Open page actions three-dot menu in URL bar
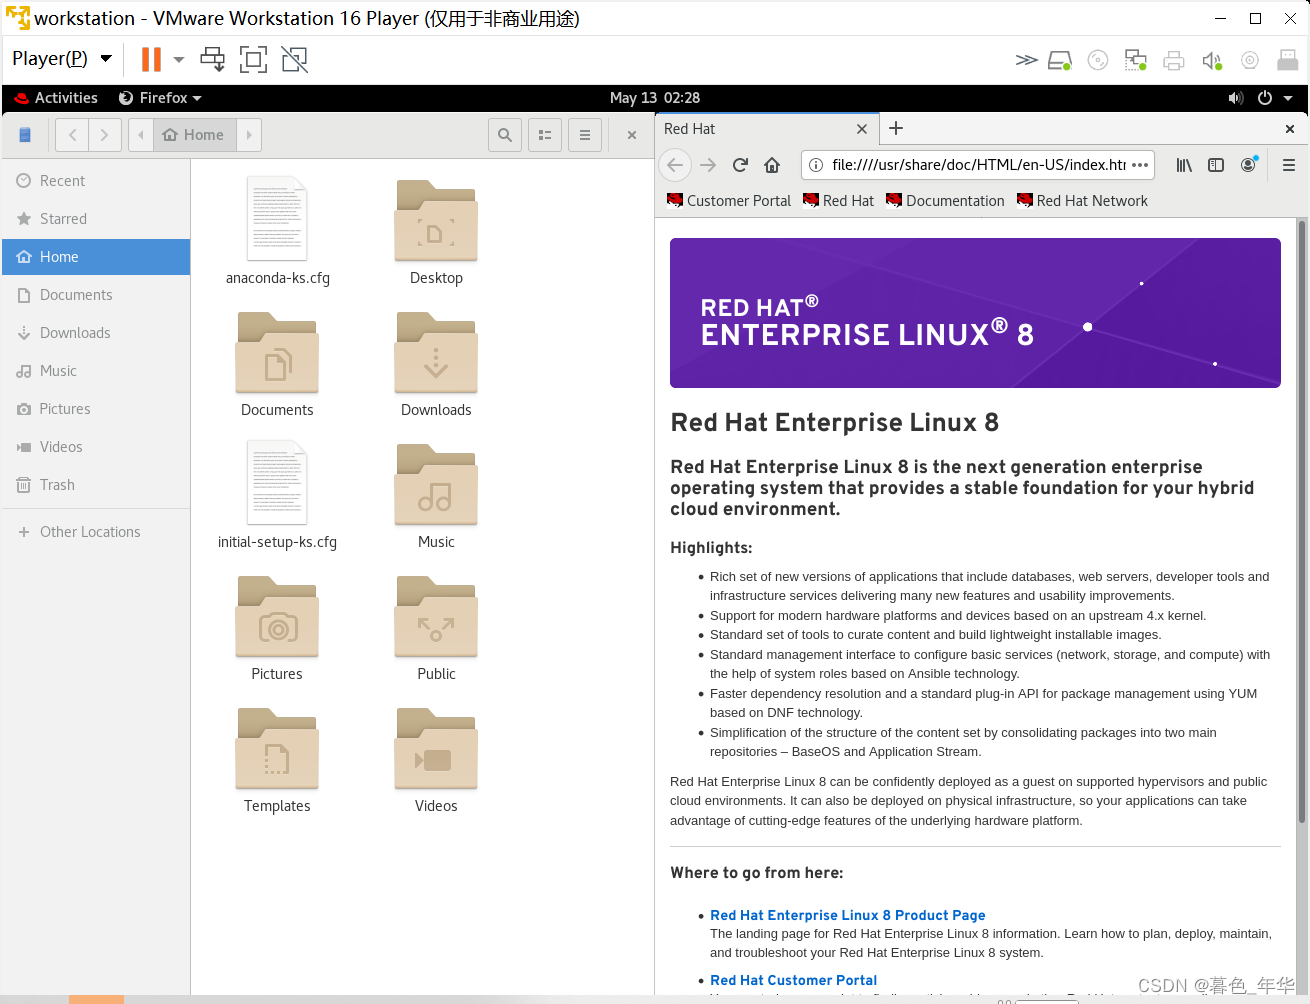This screenshot has height=1004, width=1310. (x=1140, y=165)
